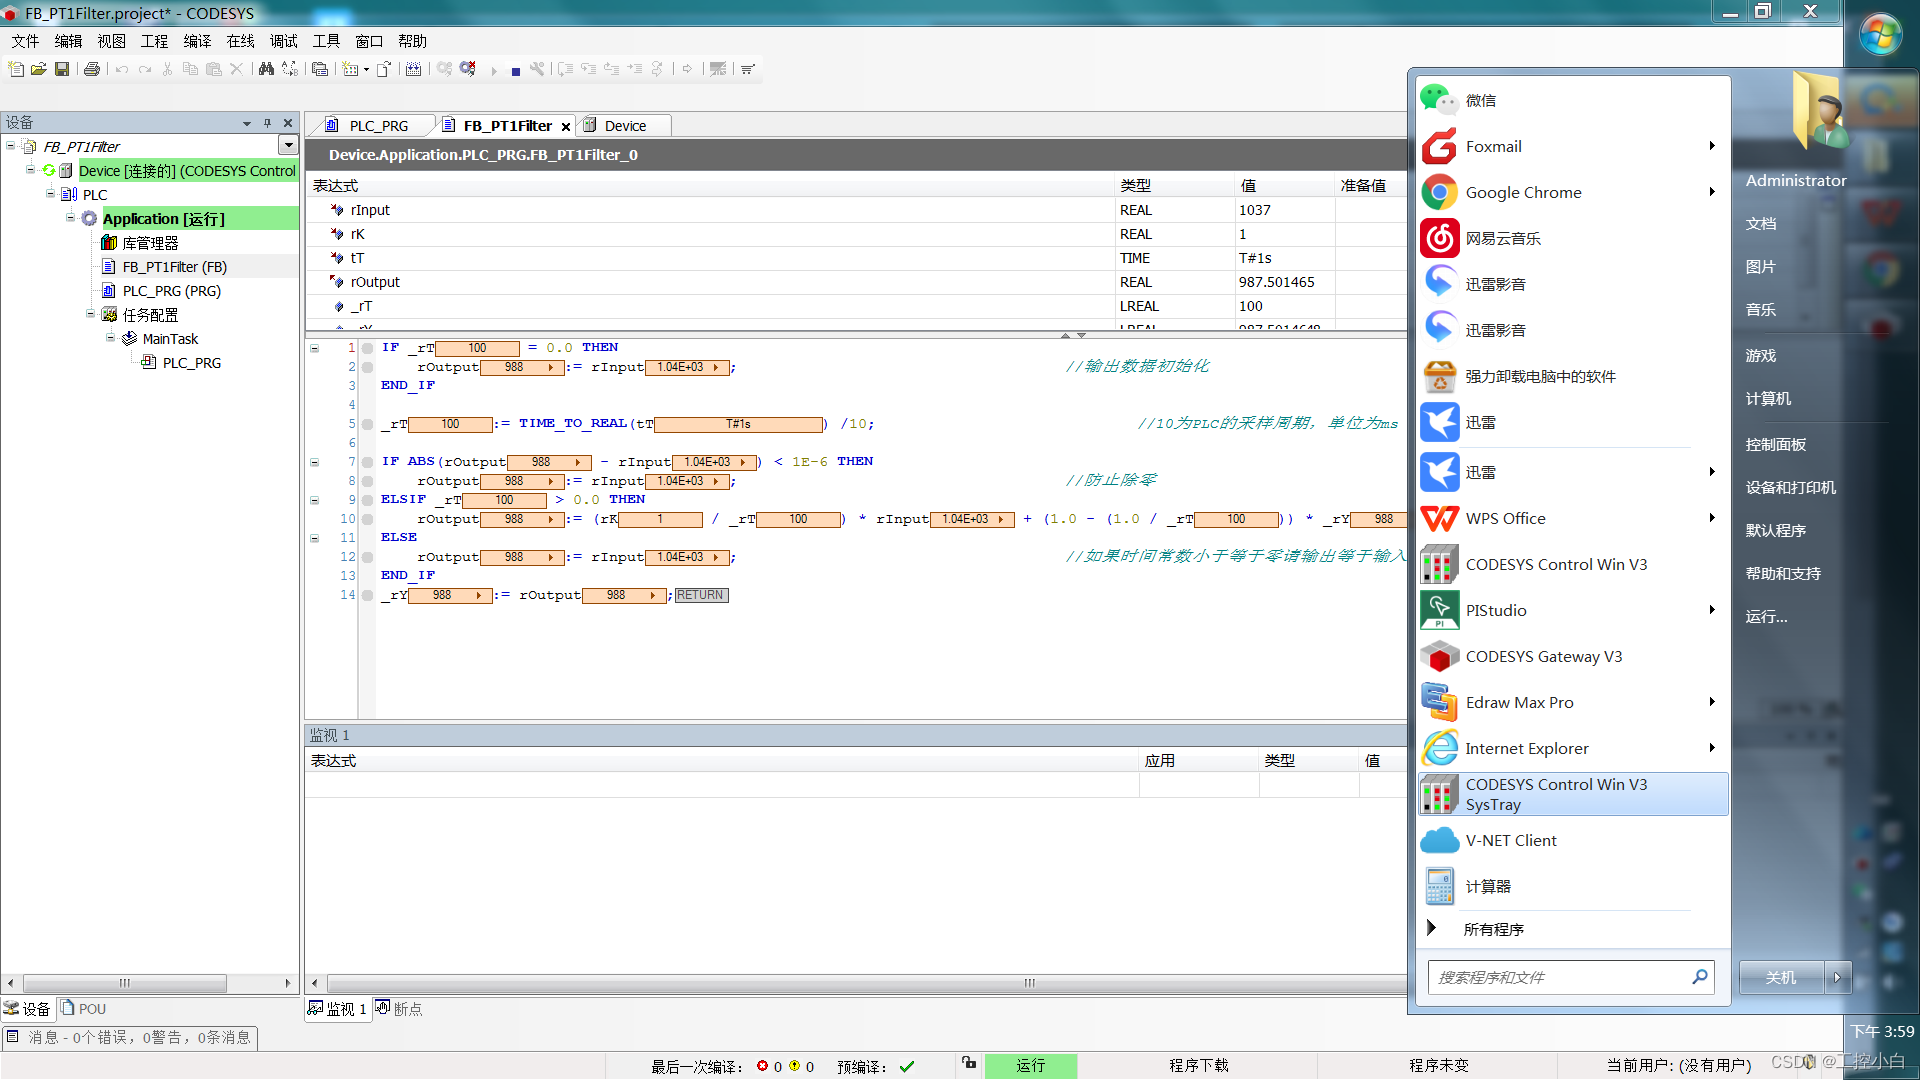The image size is (1920, 1080).
Task: Collapse the 任务配置 tree node
Action: point(91,314)
